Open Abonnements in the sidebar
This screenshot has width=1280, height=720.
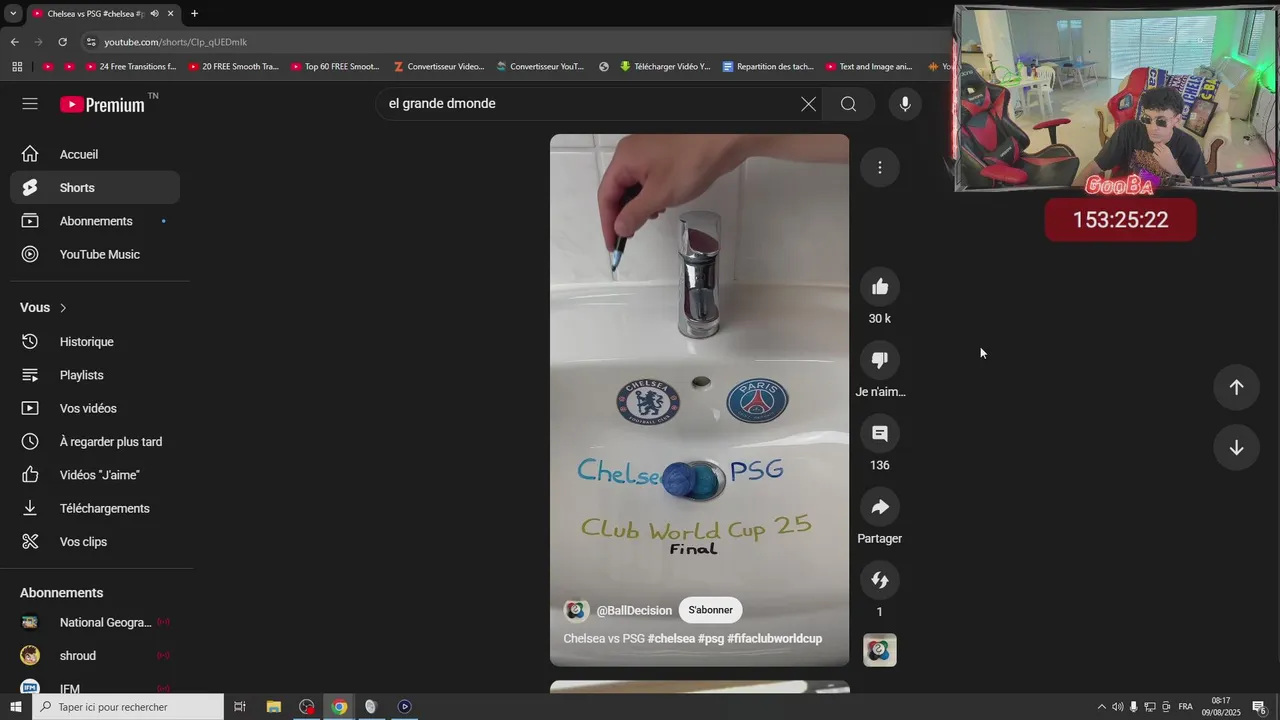point(95,221)
